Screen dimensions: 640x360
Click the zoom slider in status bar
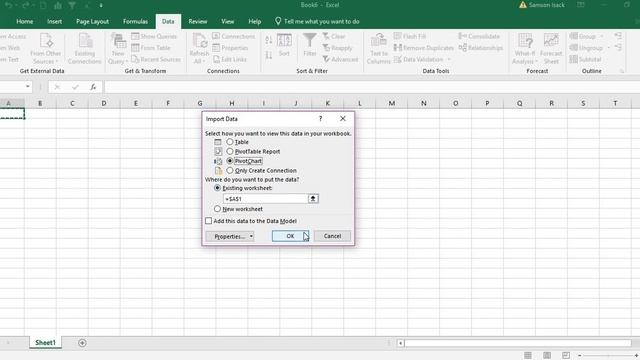tap(608, 356)
